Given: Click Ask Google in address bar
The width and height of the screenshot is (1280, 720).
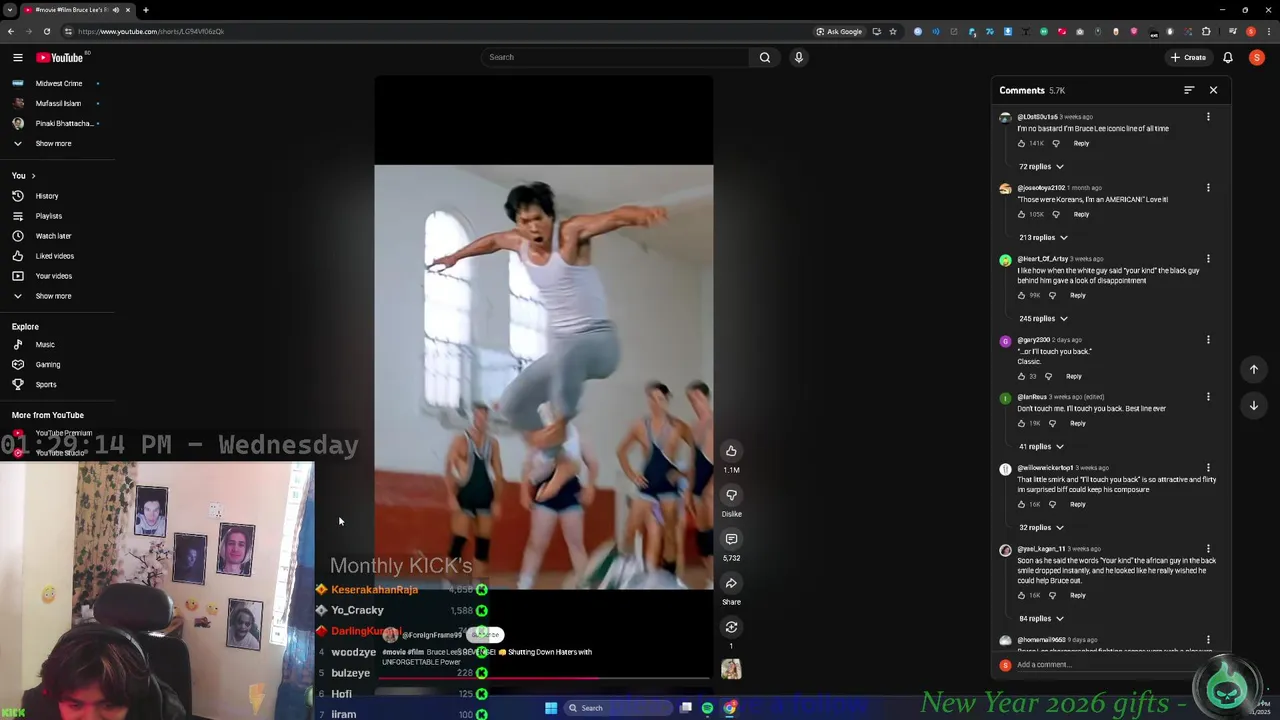Looking at the screenshot, I should (838, 31).
